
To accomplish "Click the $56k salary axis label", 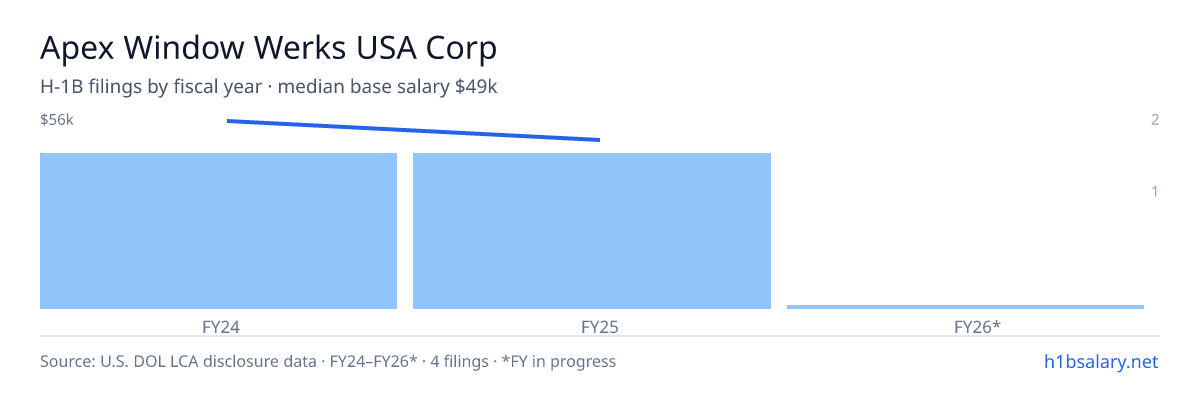I will coord(57,120).
